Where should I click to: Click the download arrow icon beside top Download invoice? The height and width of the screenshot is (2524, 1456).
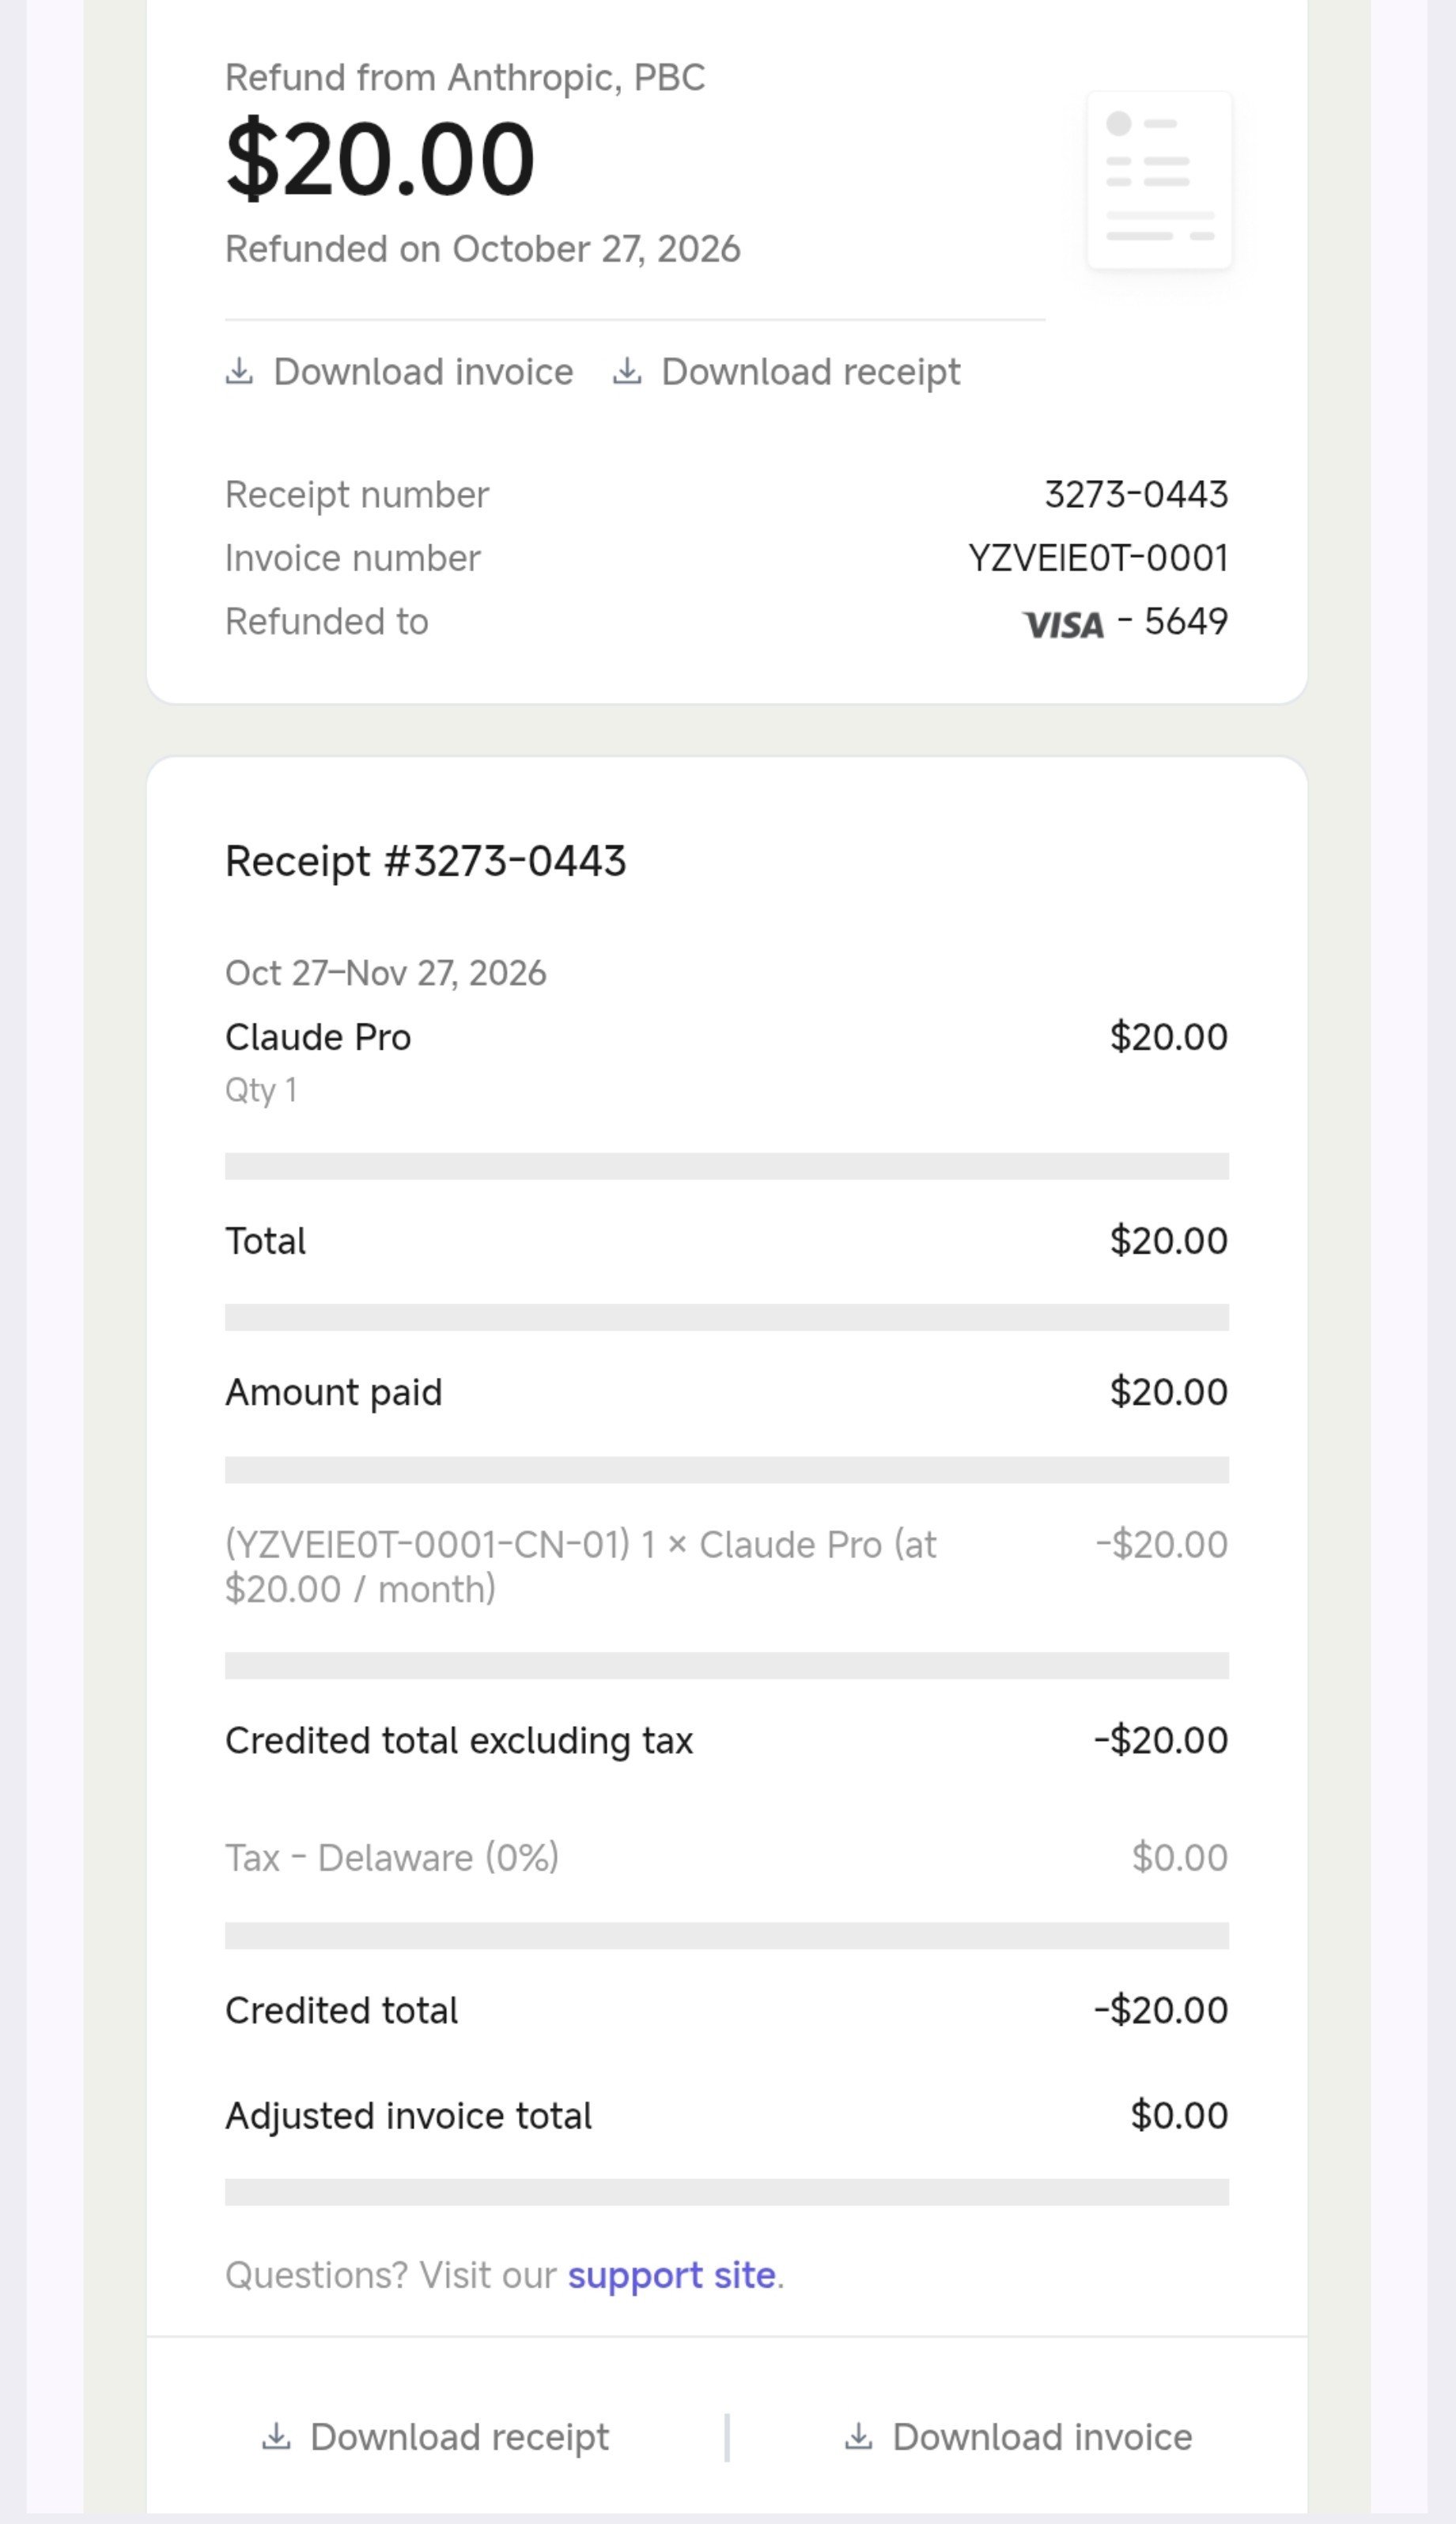(239, 372)
